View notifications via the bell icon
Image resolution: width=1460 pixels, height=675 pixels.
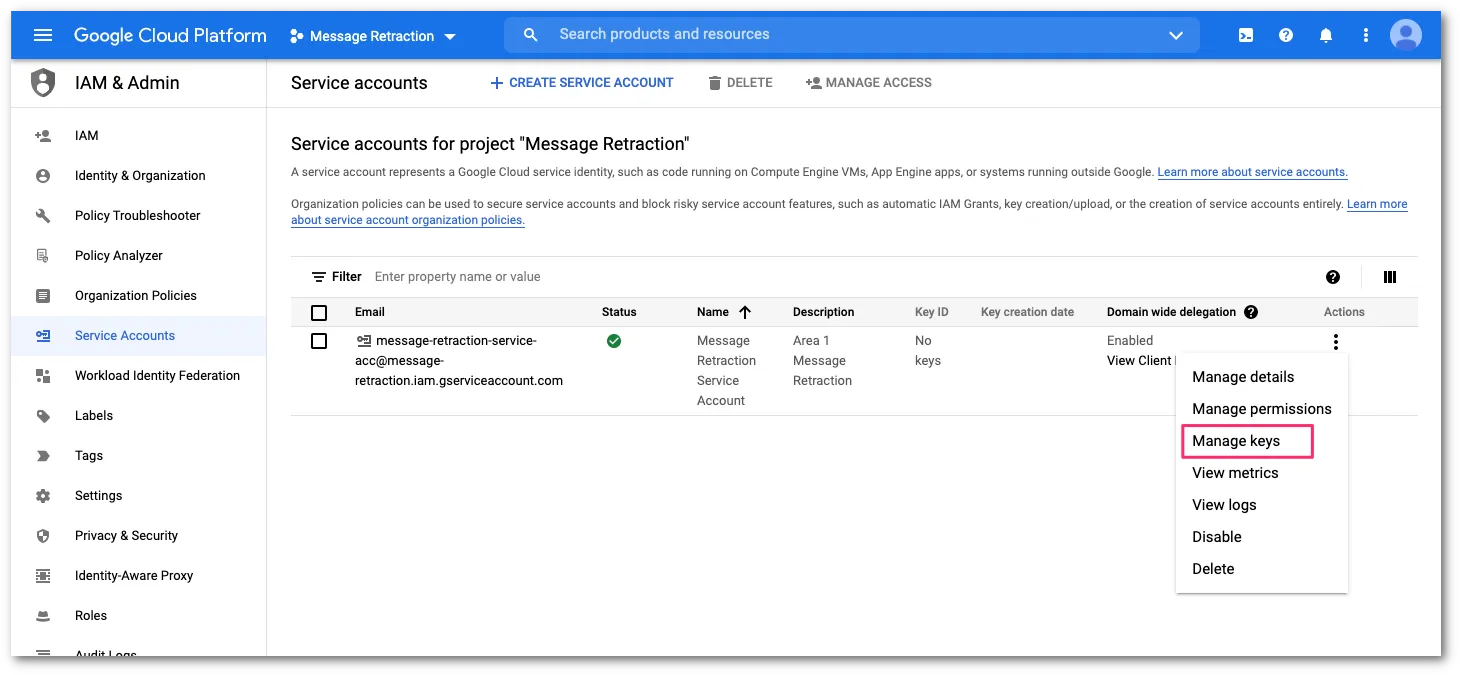pos(1325,34)
